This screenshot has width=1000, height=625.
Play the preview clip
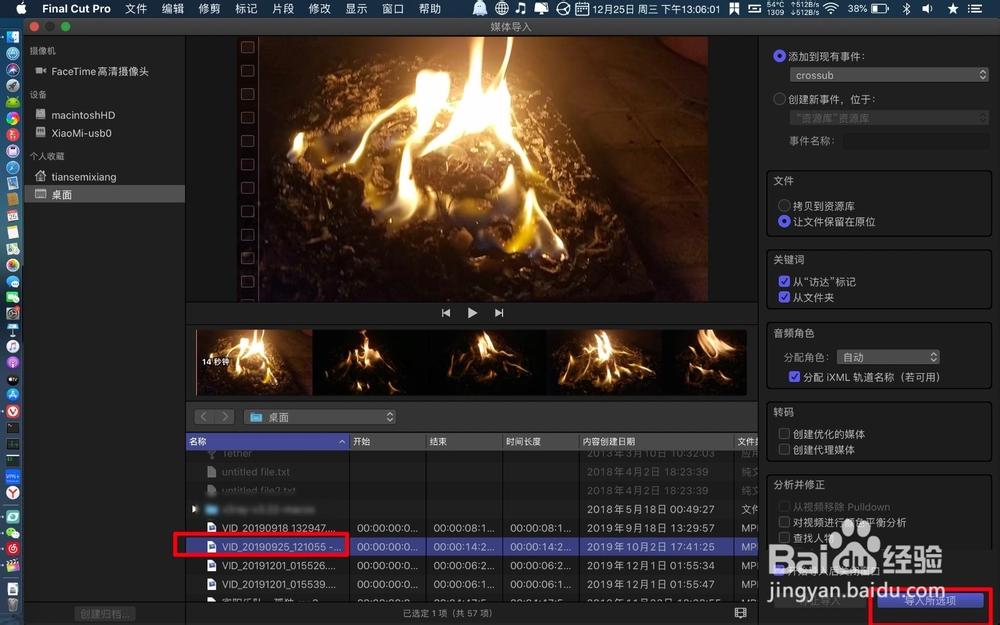(x=472, y=312)
